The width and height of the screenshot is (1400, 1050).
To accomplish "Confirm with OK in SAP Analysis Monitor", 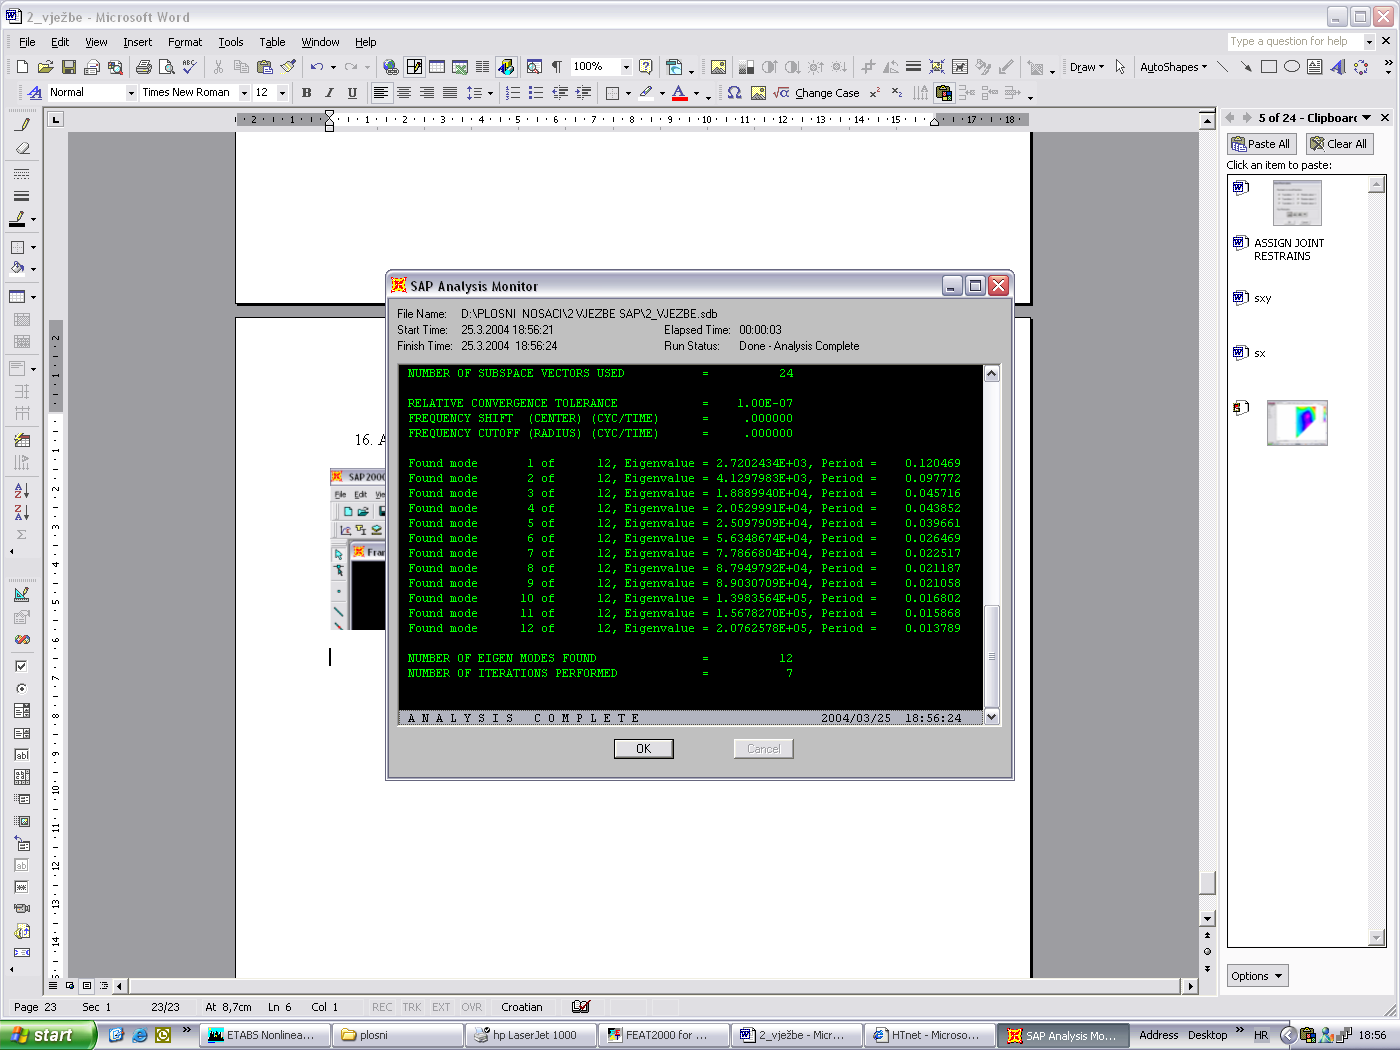I will [643, 748].
